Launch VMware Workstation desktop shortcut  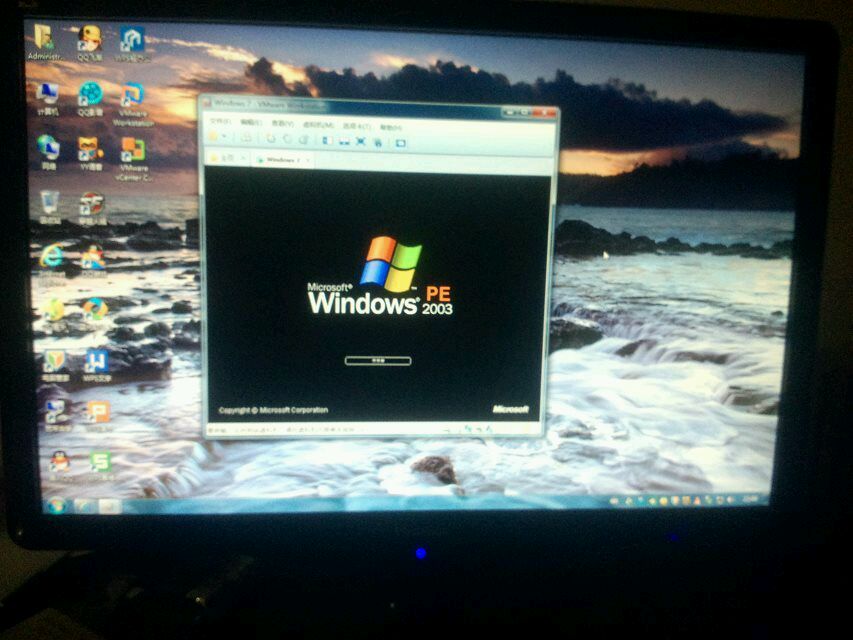click(133, 104)
